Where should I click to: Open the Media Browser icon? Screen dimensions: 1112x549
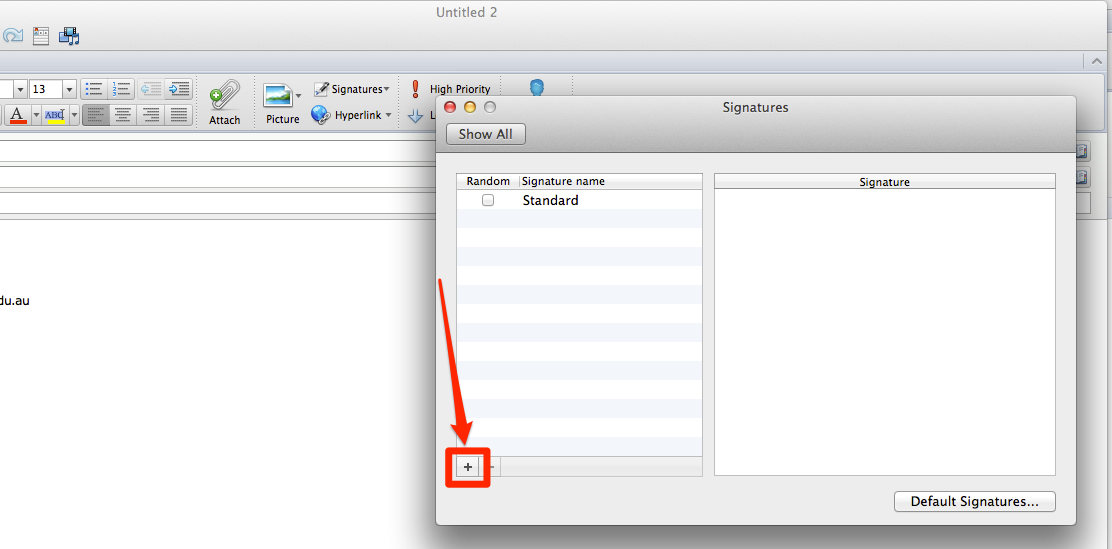point(69,35)
